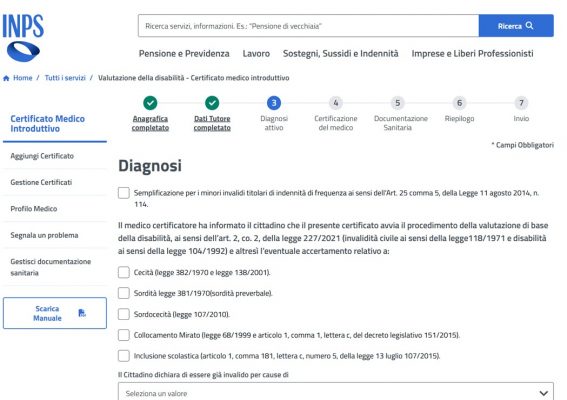Tick the Collocamento Mirato checkbox
This screenshot has width=567, height=400.
[124, 335]
